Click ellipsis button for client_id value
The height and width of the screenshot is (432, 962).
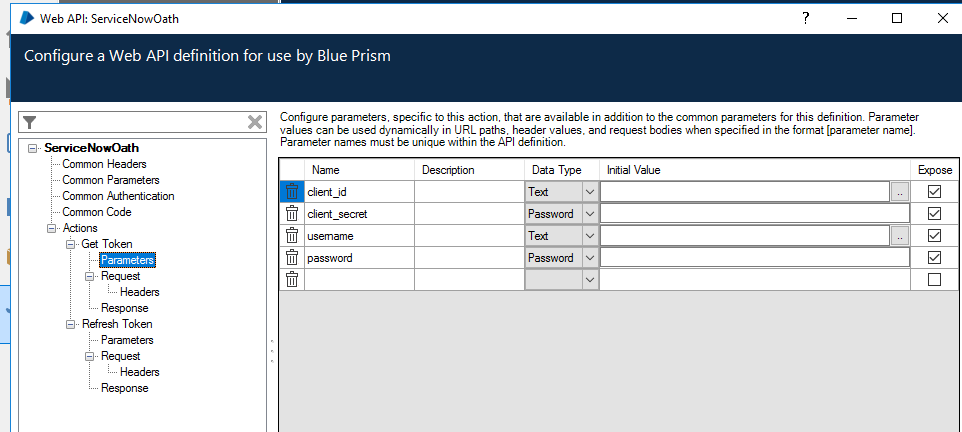tap(900, 191)
